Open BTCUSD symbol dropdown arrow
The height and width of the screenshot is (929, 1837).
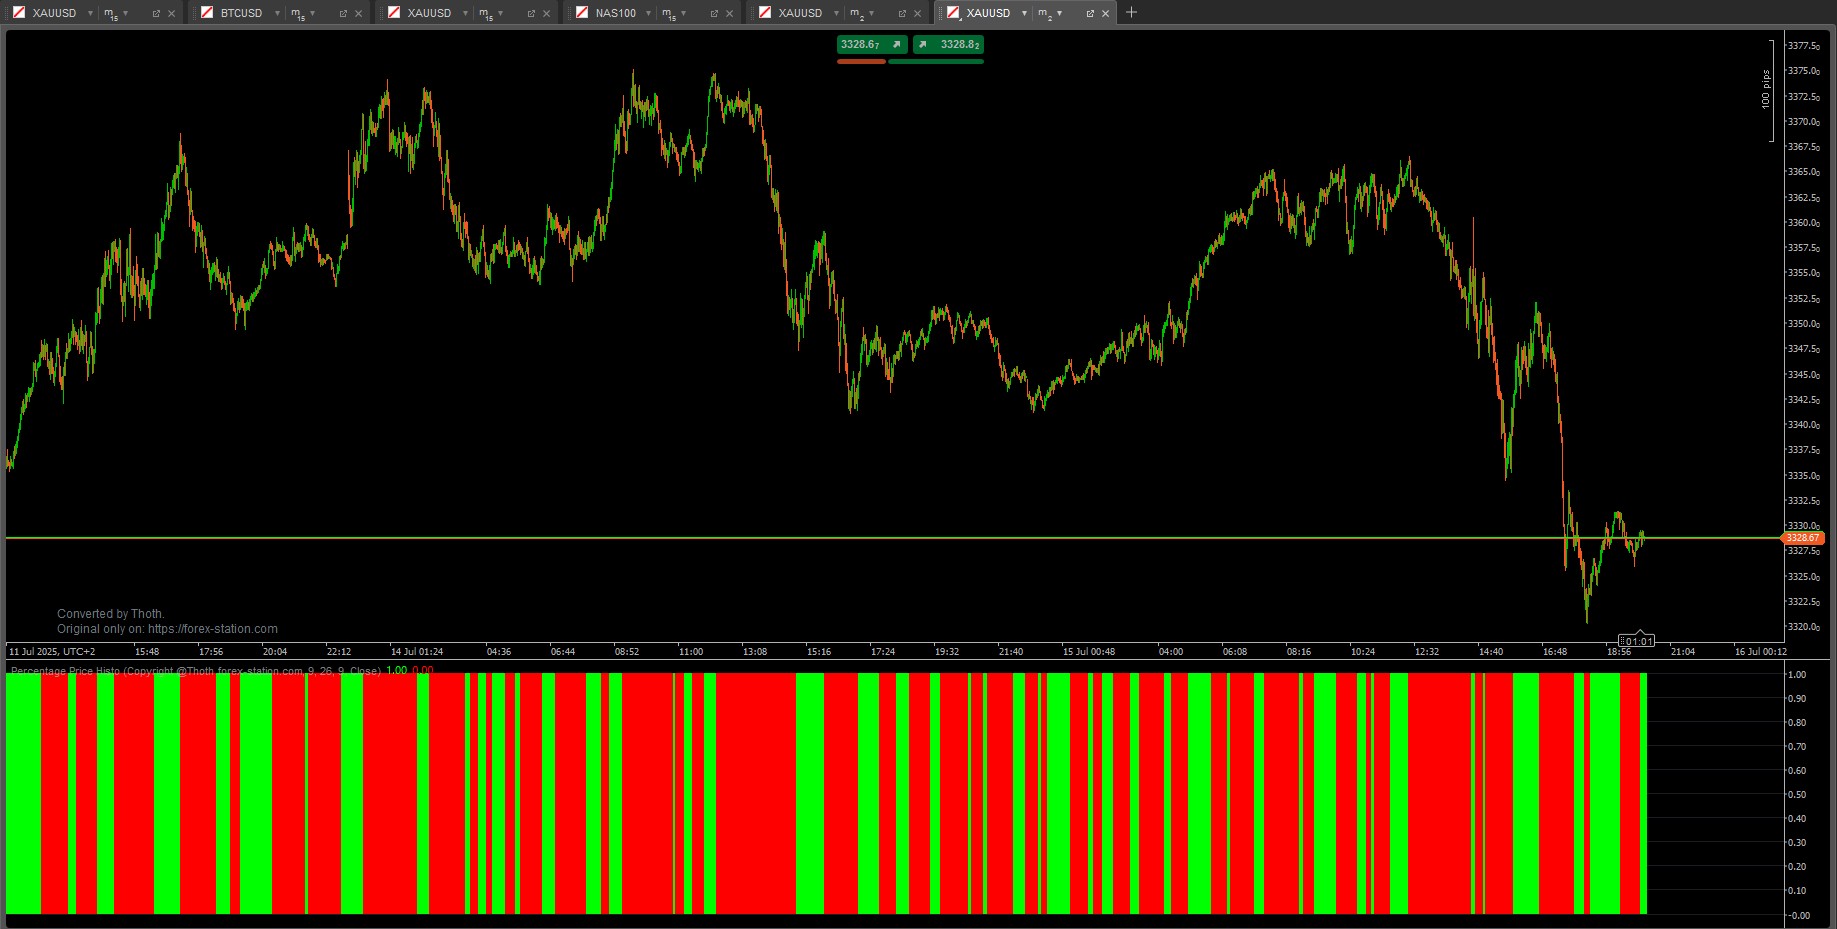click(277, 13)
